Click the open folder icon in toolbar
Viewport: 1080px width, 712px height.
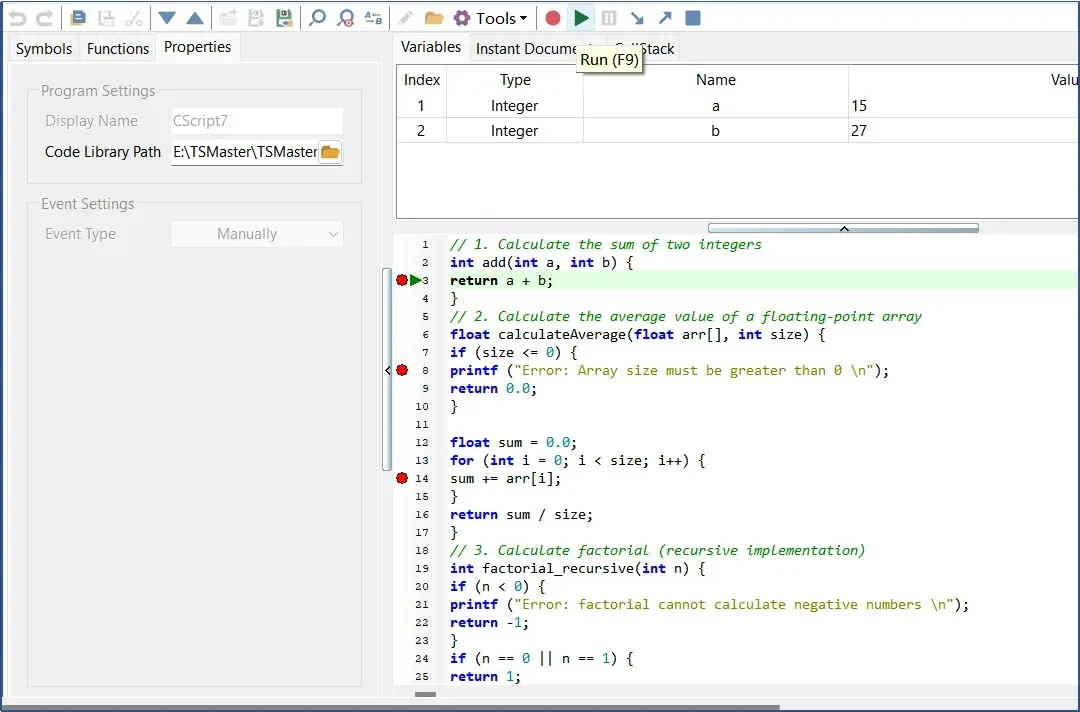[x=434, y=19]
